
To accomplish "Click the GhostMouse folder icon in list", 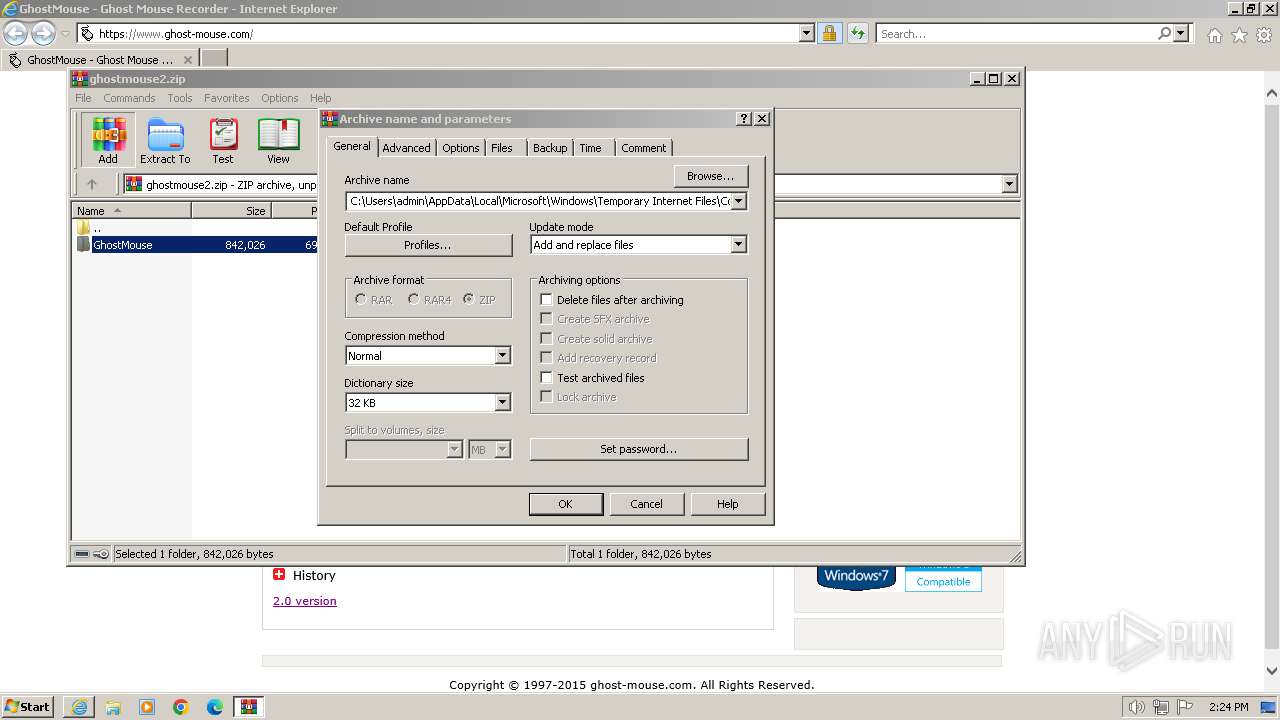I will click(83, 244).
